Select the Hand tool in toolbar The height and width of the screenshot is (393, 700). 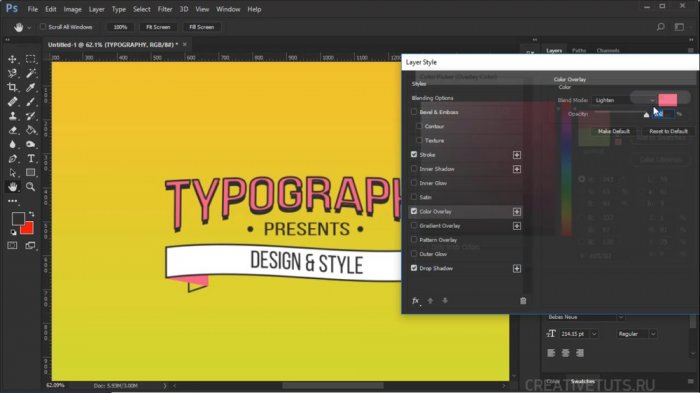click(x=12, y=187)
